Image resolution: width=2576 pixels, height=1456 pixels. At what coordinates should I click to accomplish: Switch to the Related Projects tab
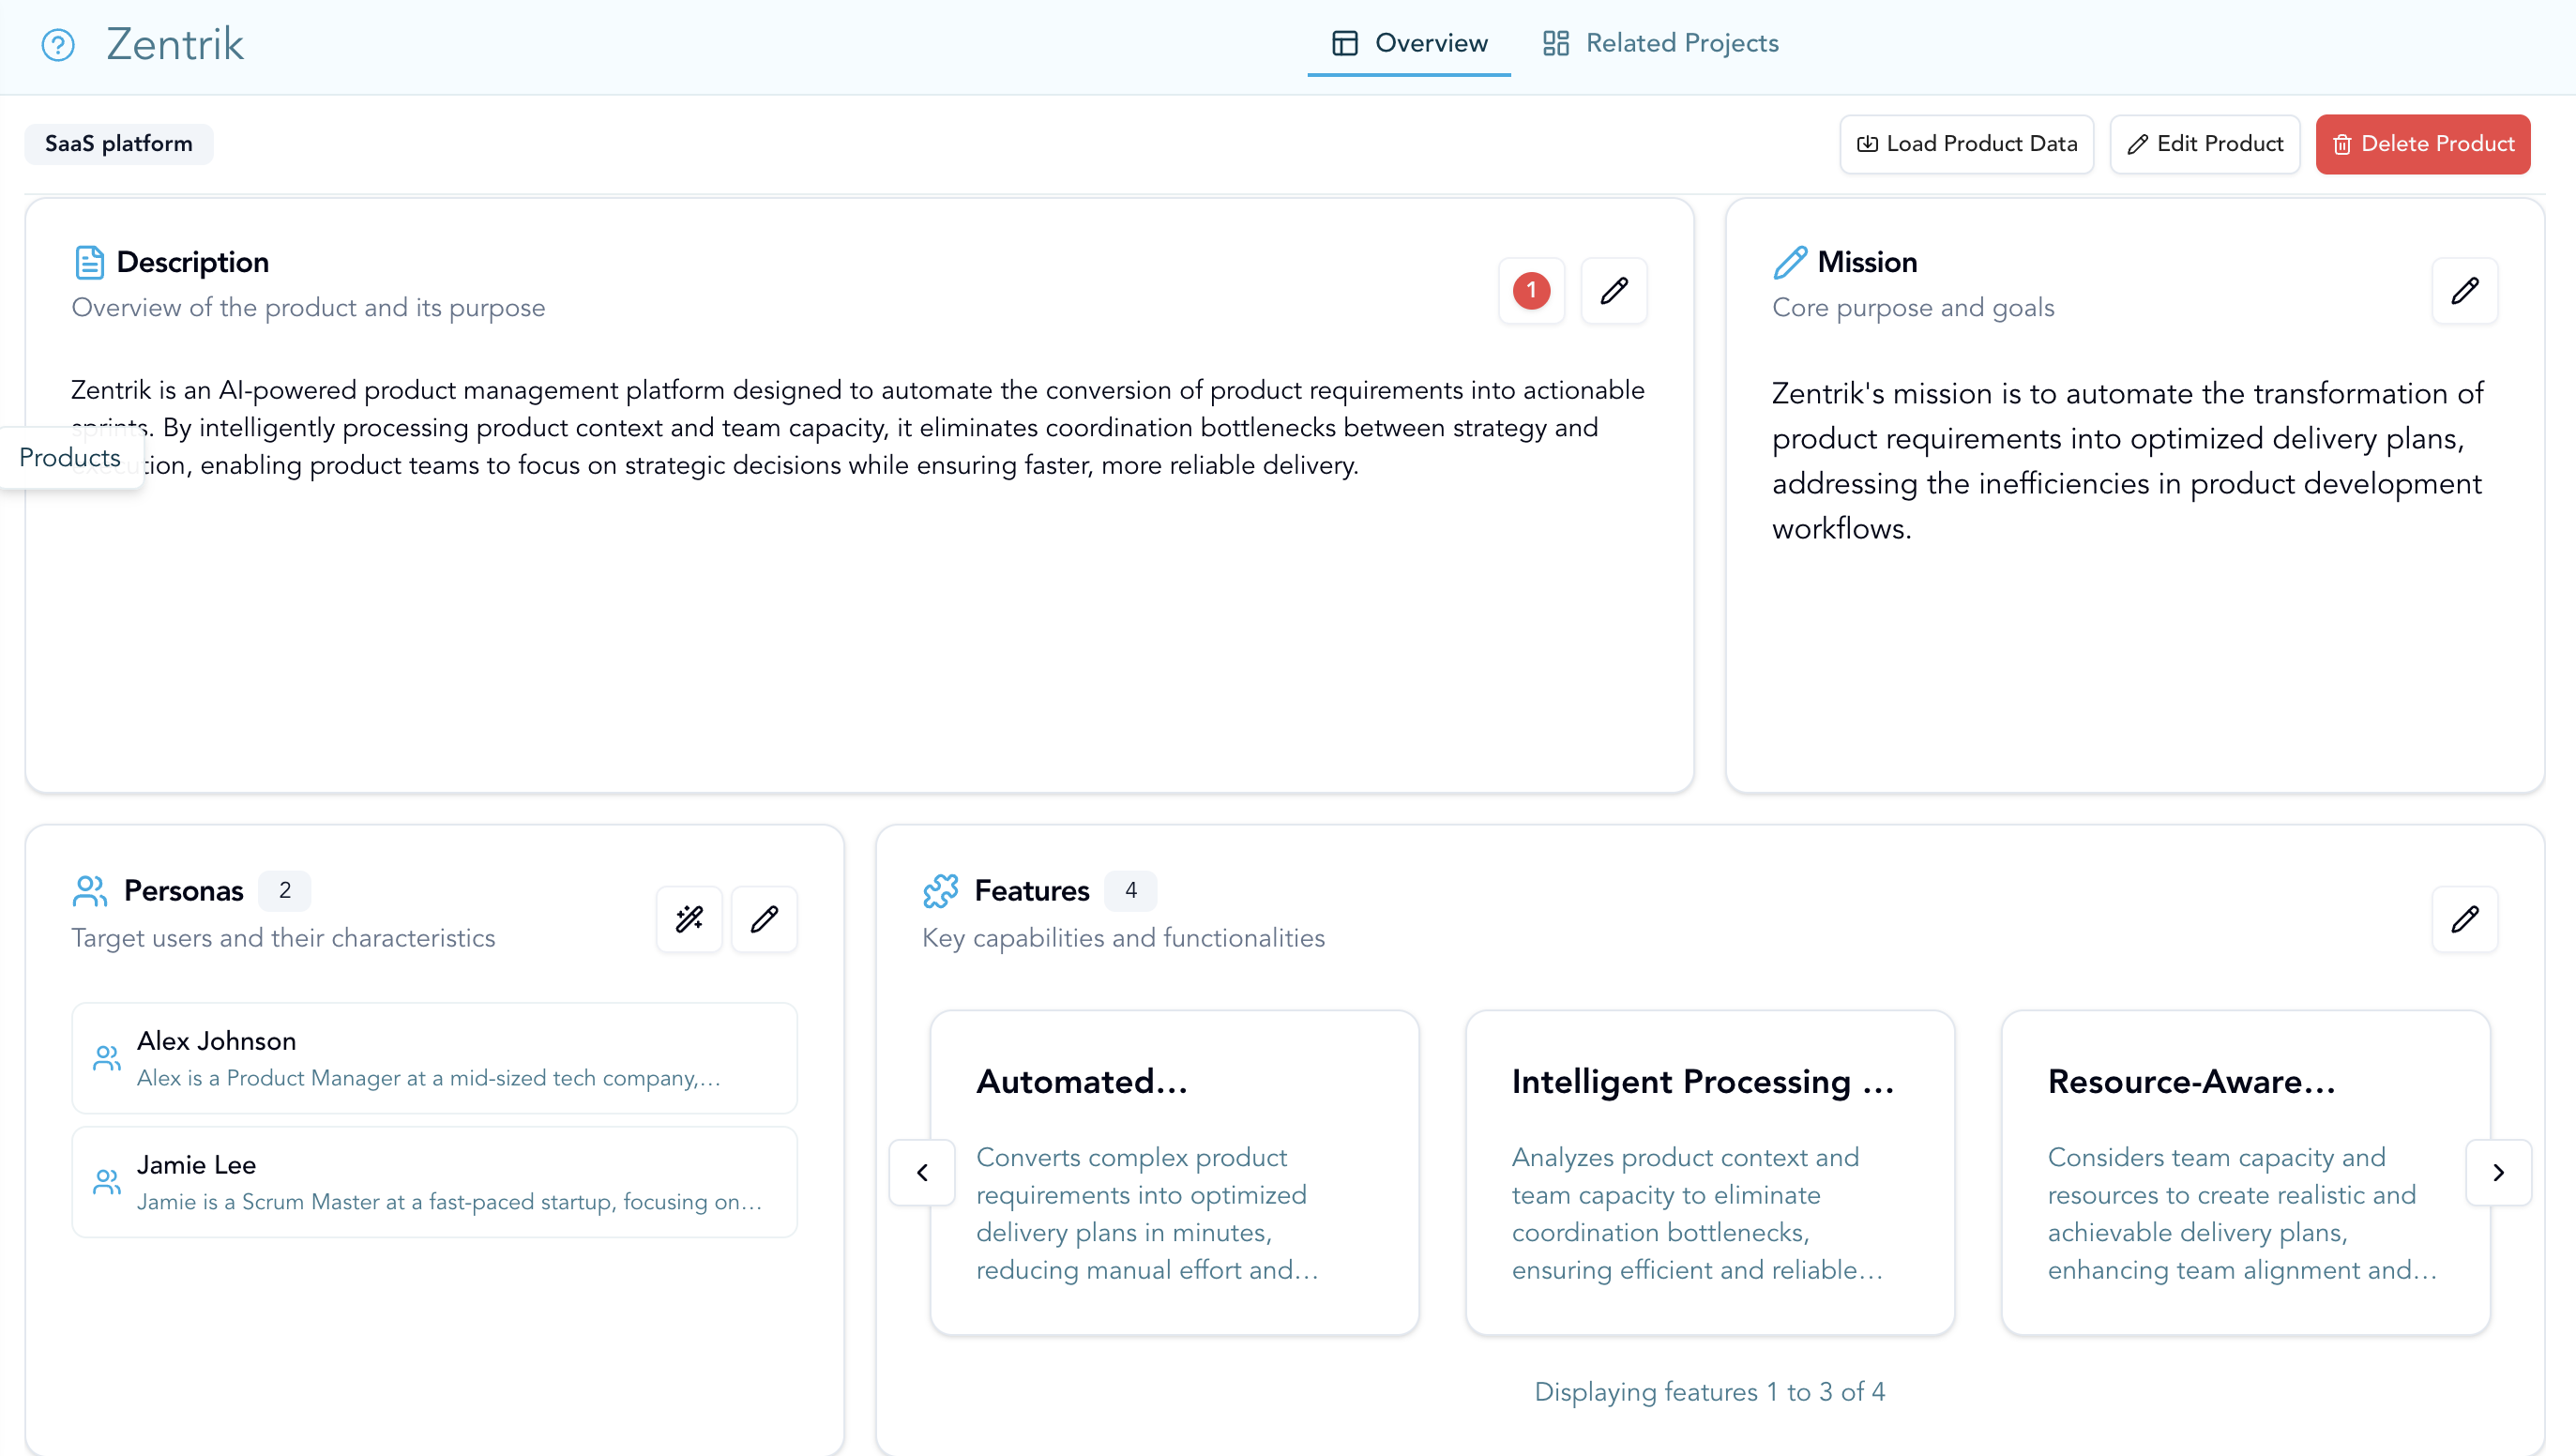pos(1659,43)
